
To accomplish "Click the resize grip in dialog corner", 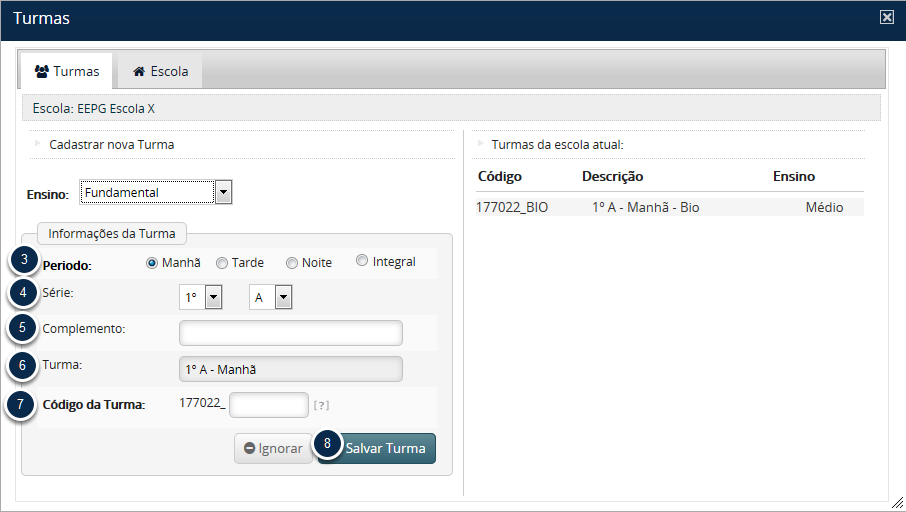I will coord(897,503).
